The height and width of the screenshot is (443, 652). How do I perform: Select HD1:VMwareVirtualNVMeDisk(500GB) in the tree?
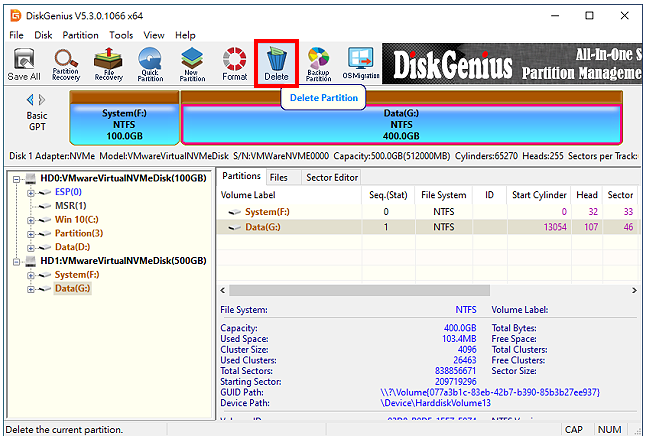123,261
